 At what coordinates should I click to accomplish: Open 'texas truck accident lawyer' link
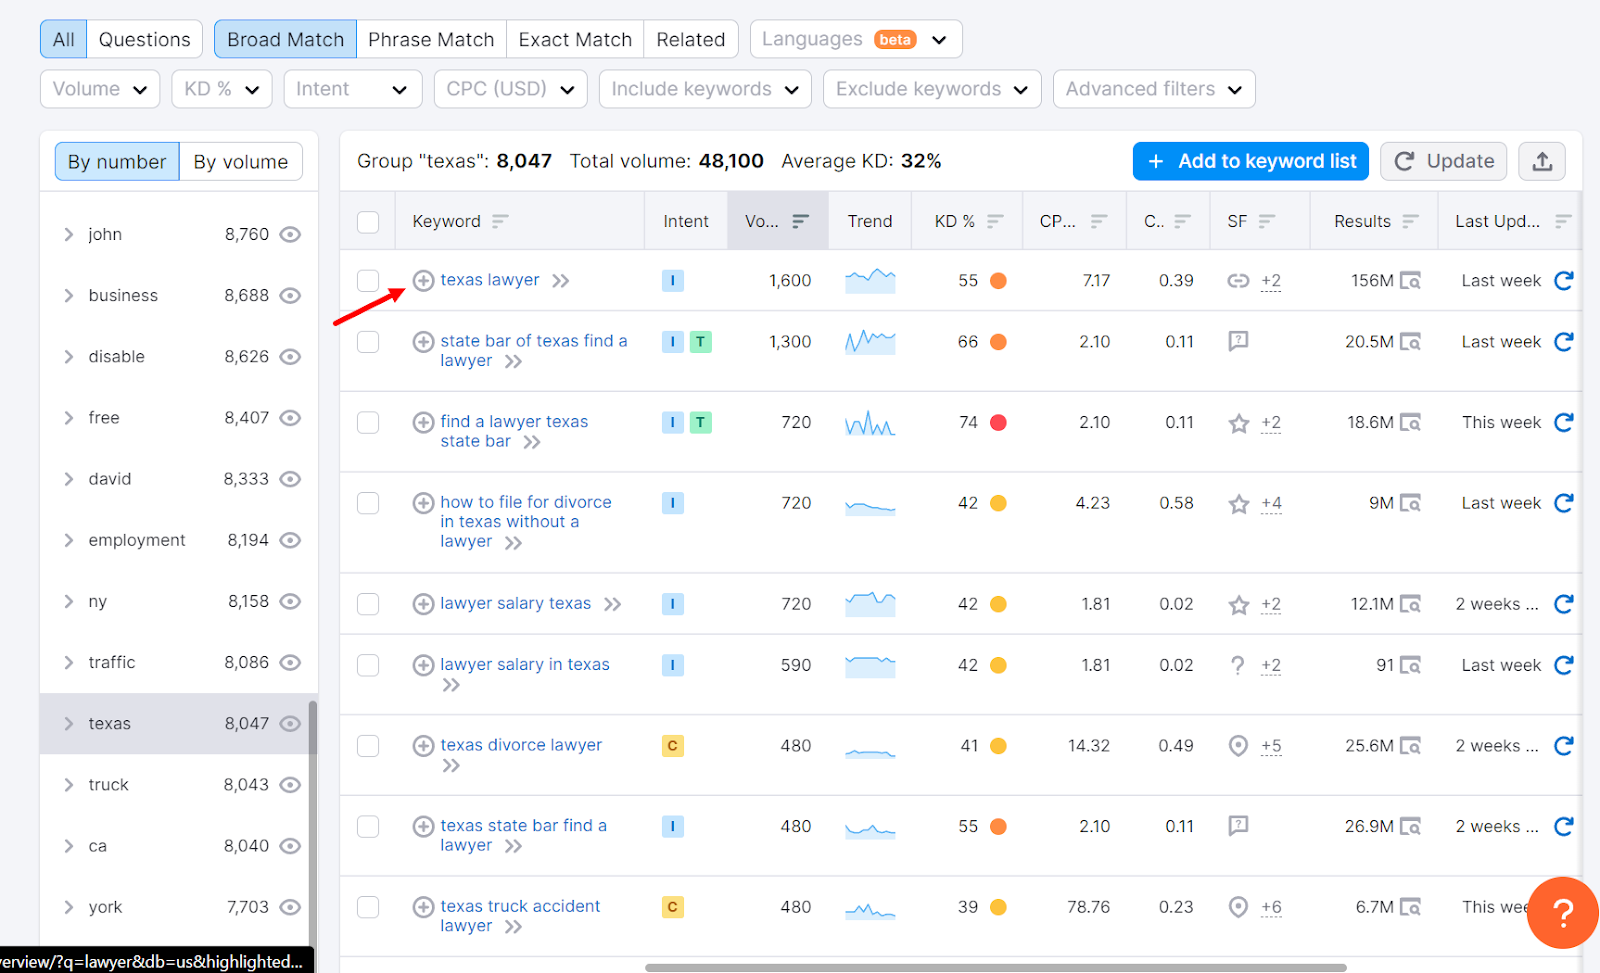(520, 916)
